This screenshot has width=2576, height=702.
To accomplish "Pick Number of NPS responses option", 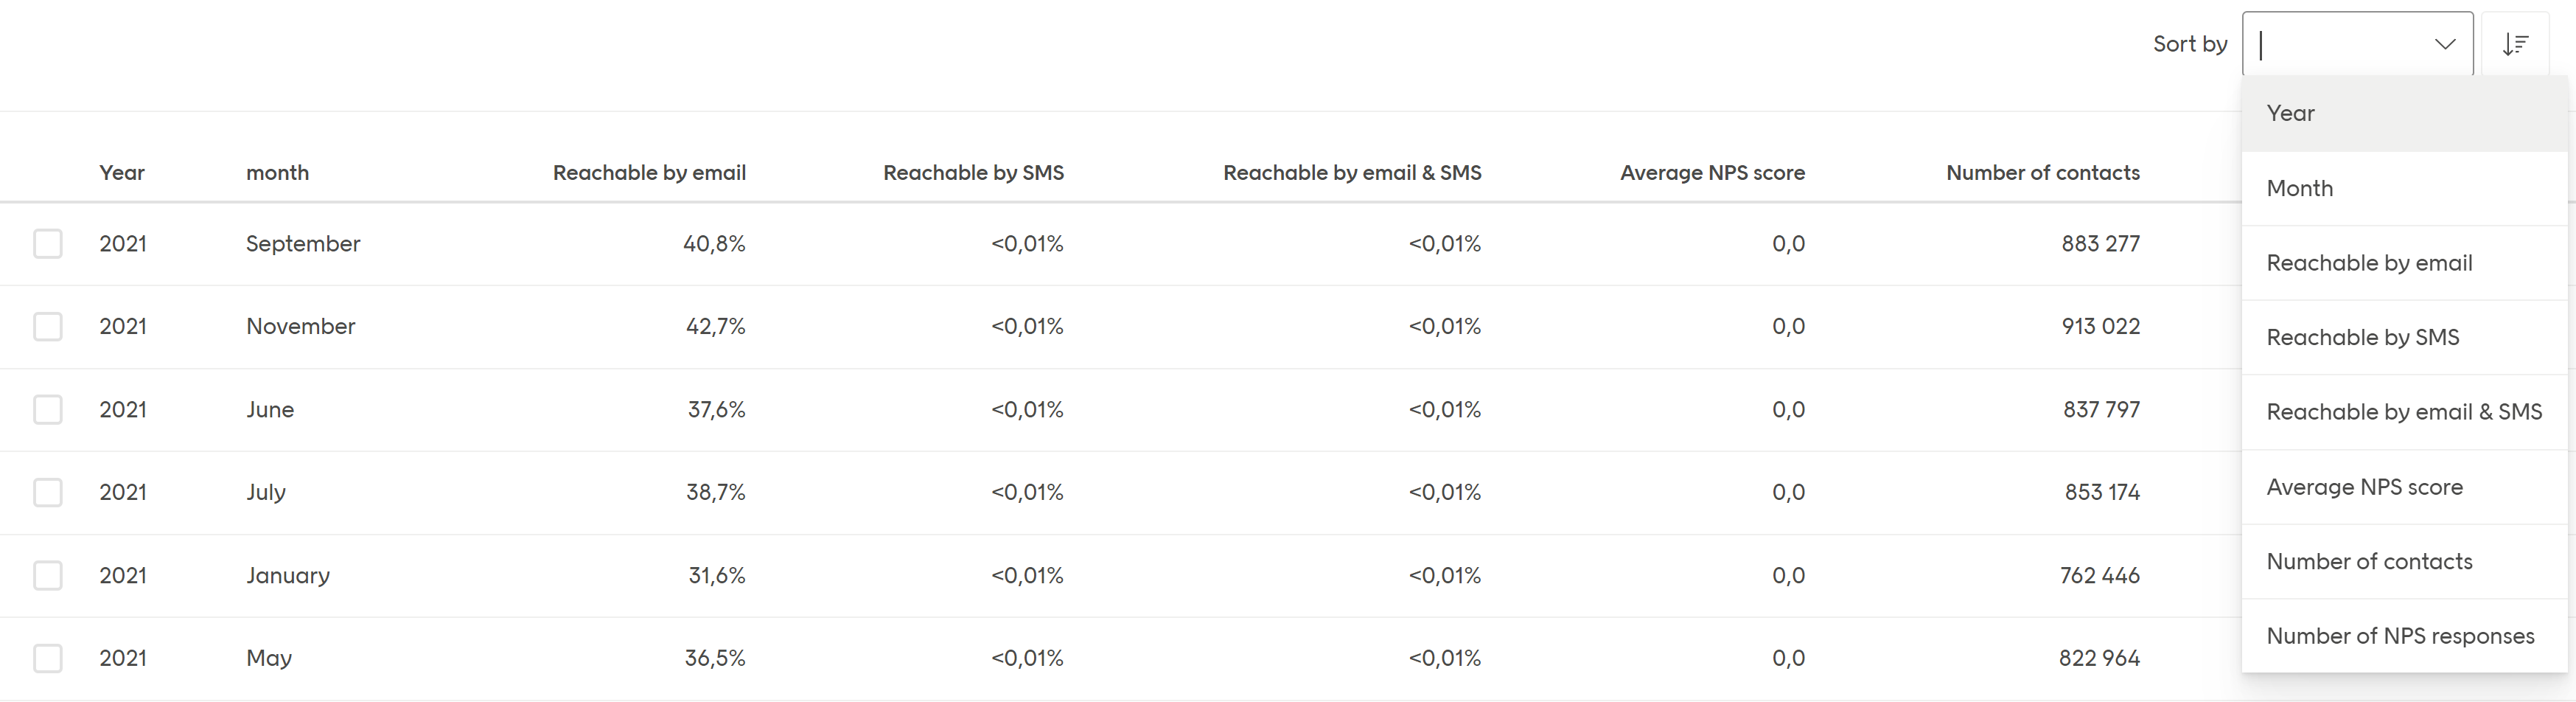I will pos(2399,636).
